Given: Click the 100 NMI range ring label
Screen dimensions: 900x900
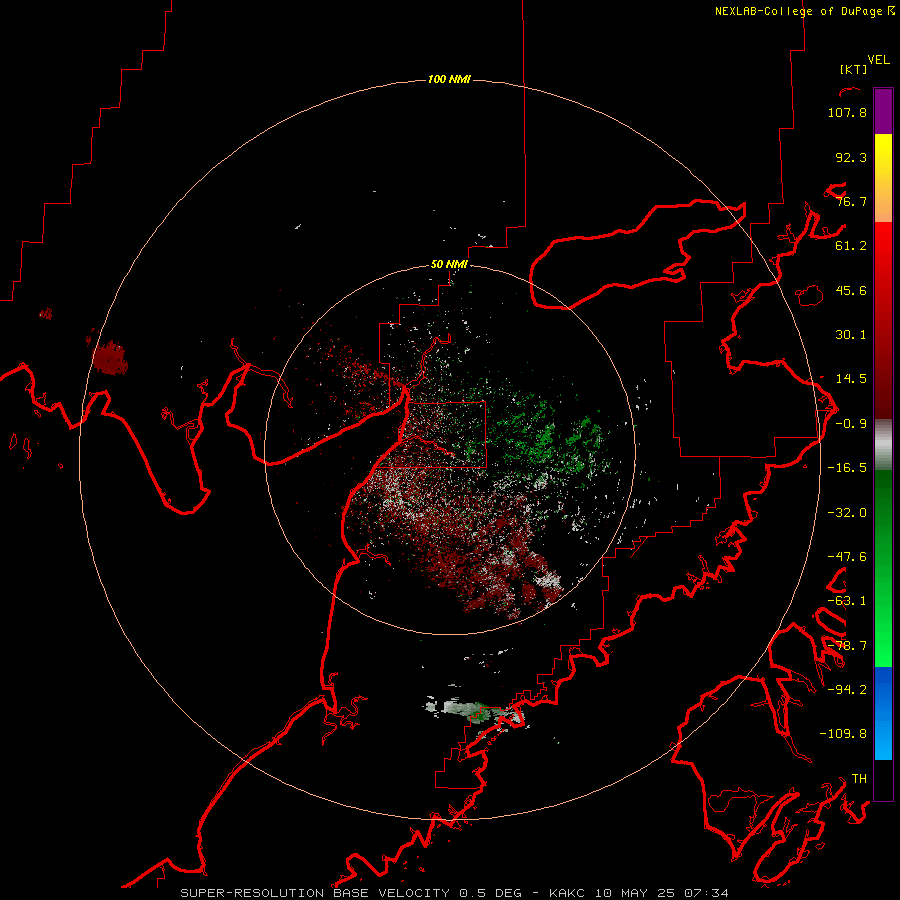Looking at the screenshot, I should (449, 79).
